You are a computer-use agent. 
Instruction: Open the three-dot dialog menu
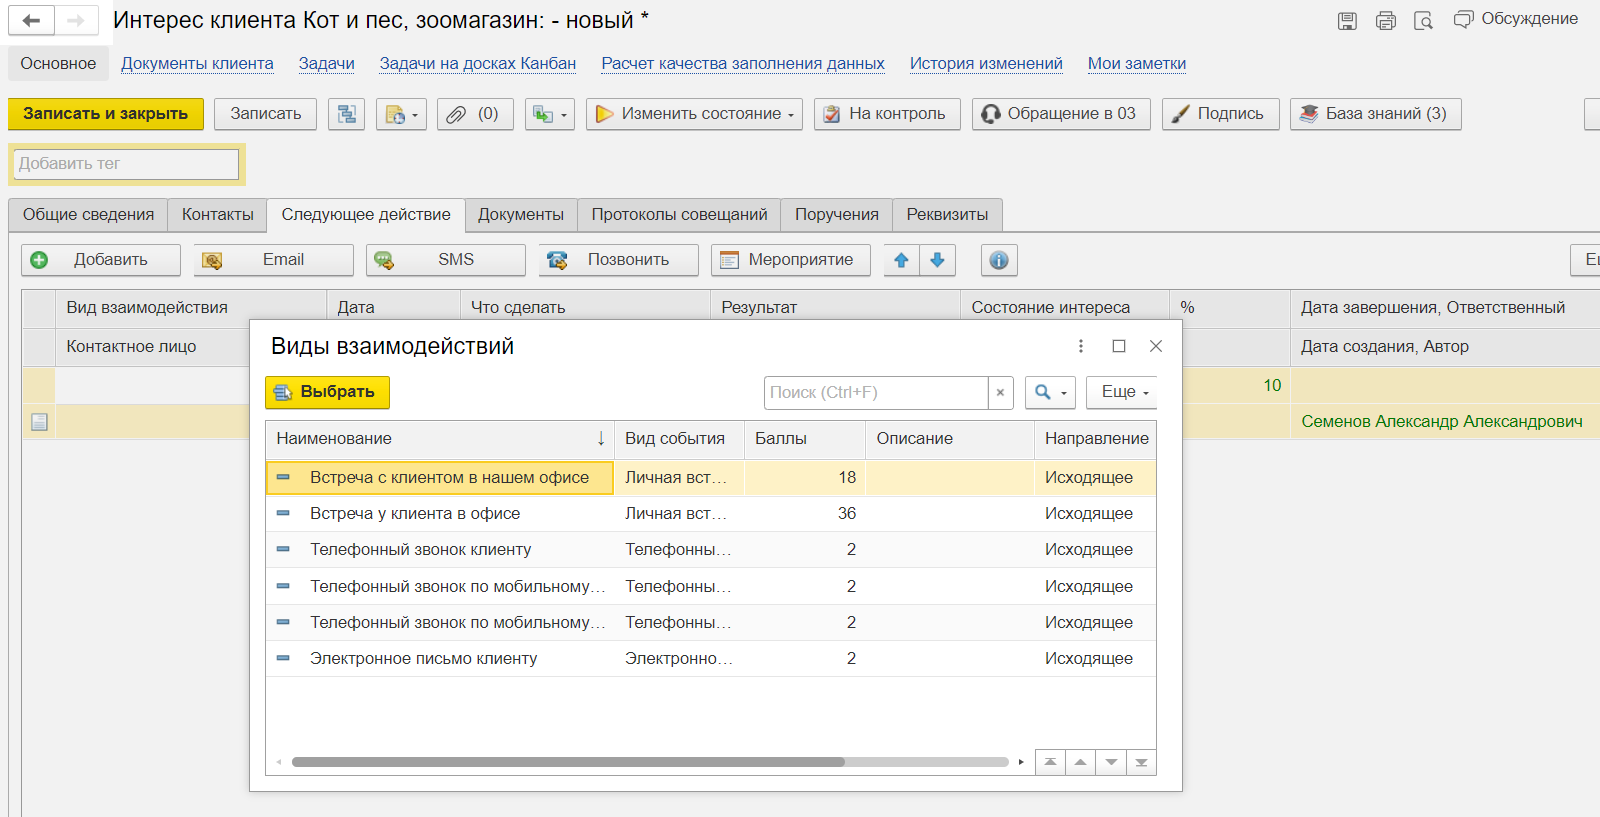[1080, 346]
